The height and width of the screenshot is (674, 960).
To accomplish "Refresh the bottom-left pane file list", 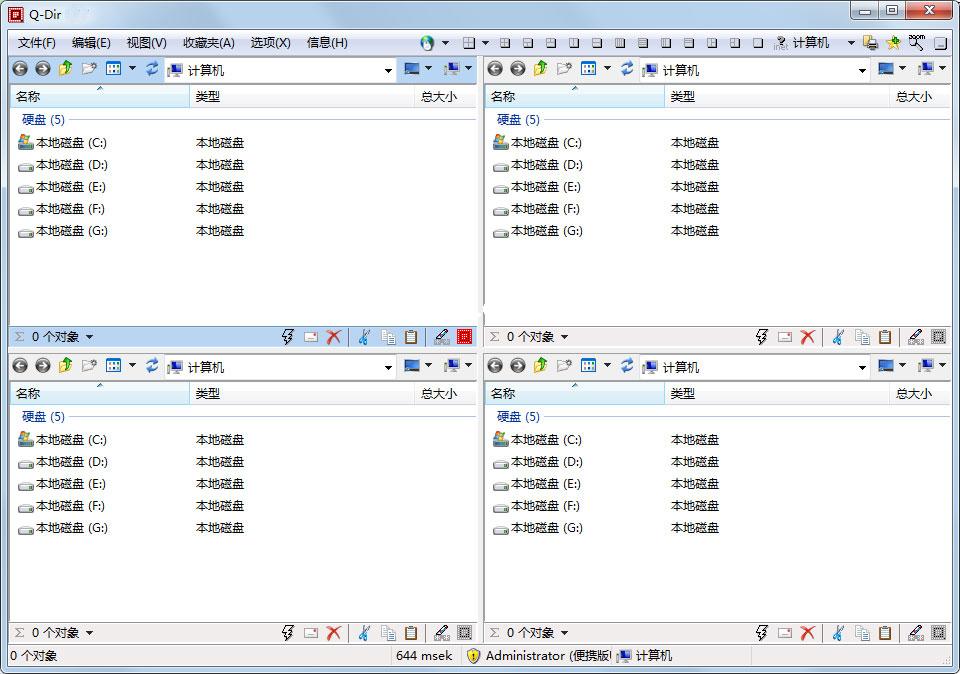I will 152,366.
